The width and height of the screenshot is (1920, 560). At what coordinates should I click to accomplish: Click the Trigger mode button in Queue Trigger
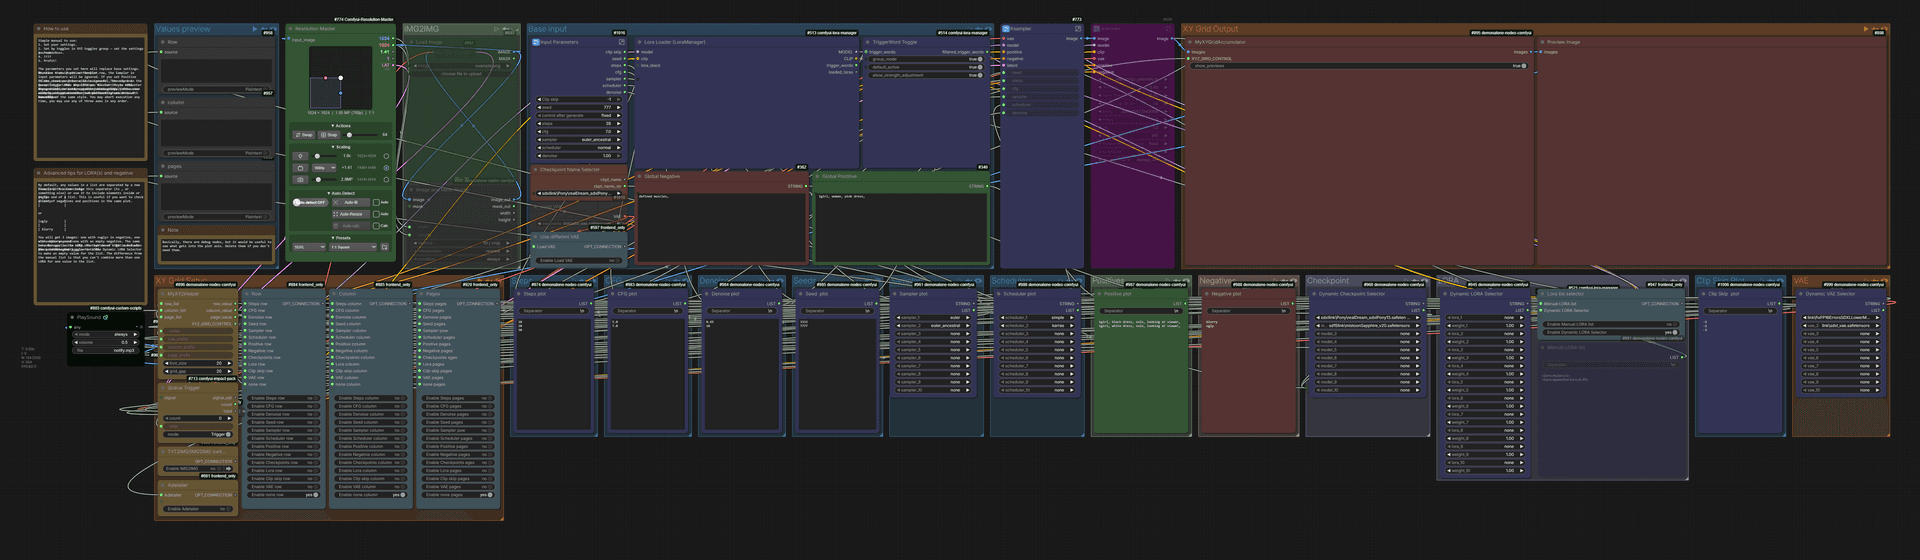click(x=197, y=434)
